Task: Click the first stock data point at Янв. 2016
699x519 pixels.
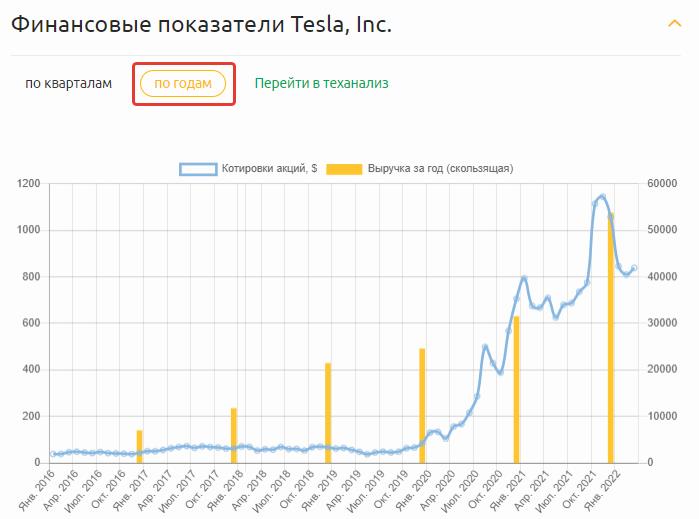Action: [x=53, y=454]
